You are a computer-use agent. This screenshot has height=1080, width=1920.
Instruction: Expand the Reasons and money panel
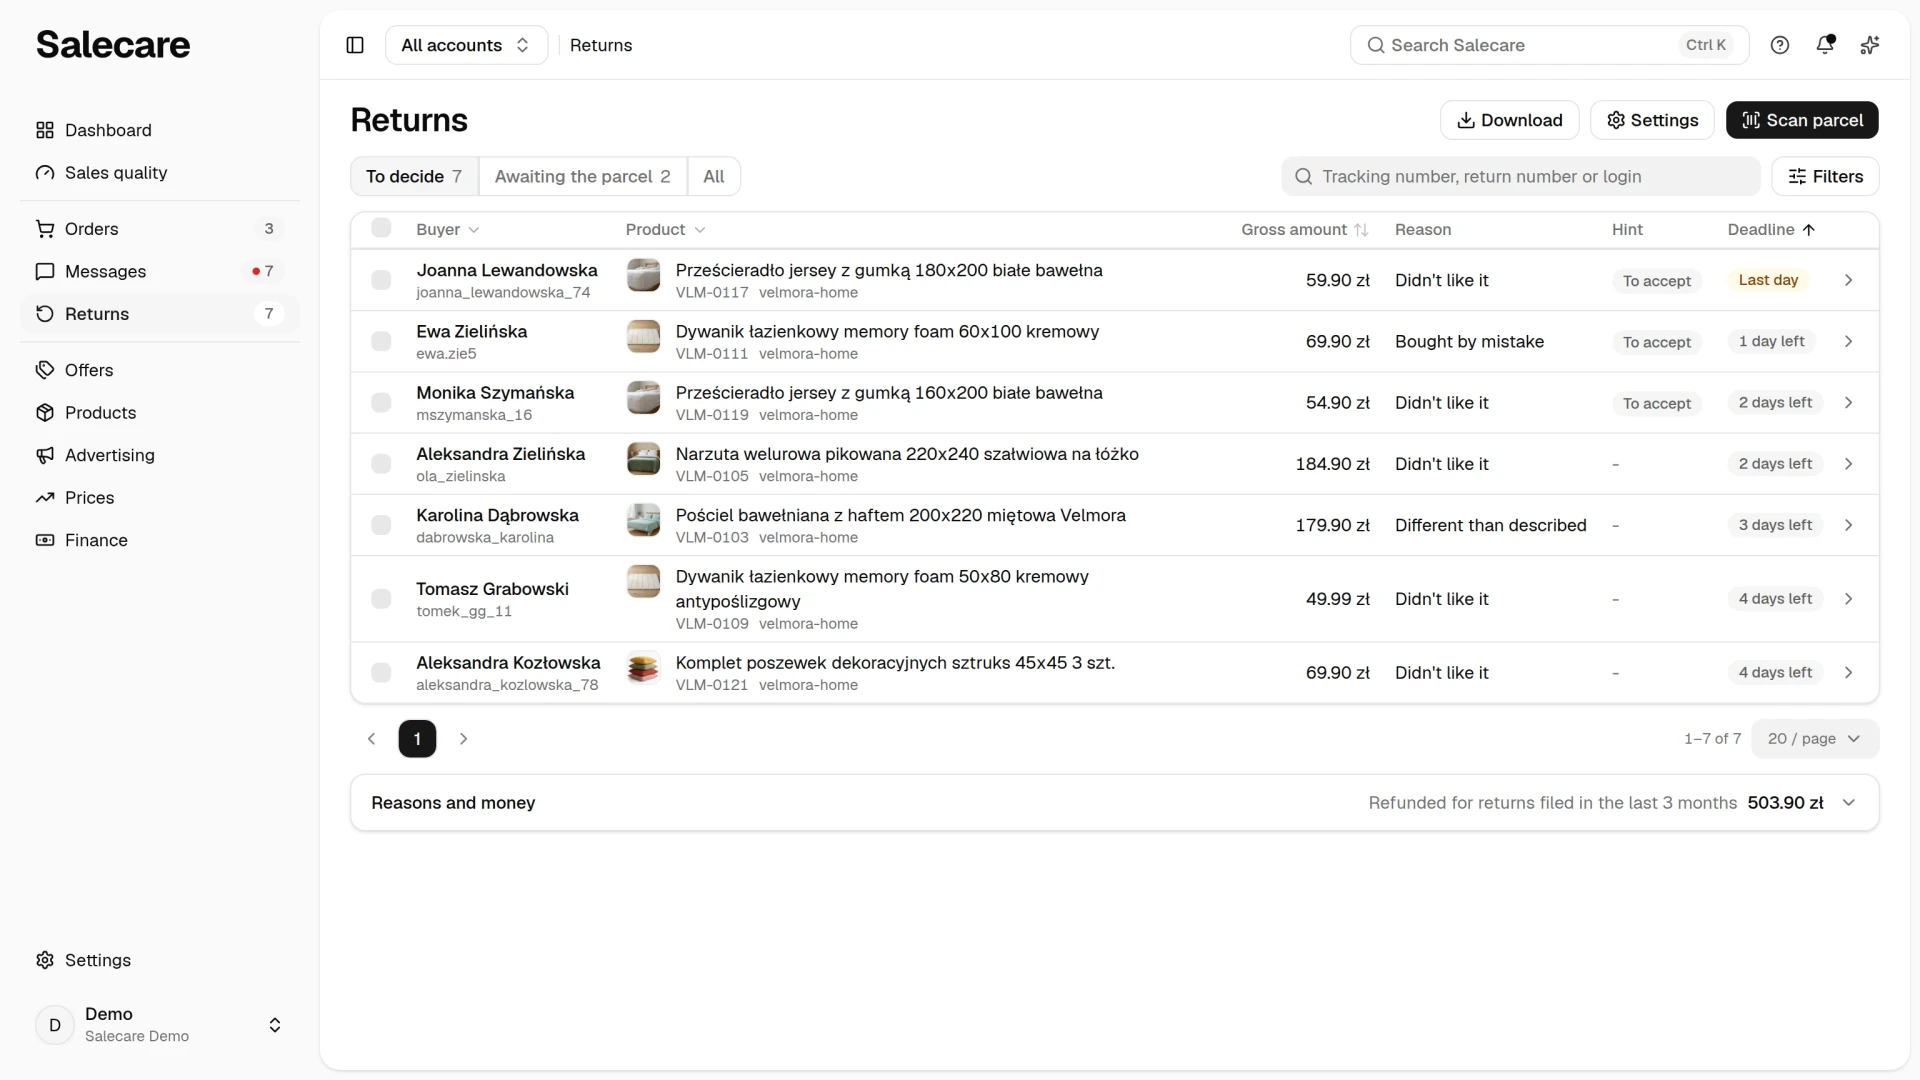click(x=1114, y=803)
